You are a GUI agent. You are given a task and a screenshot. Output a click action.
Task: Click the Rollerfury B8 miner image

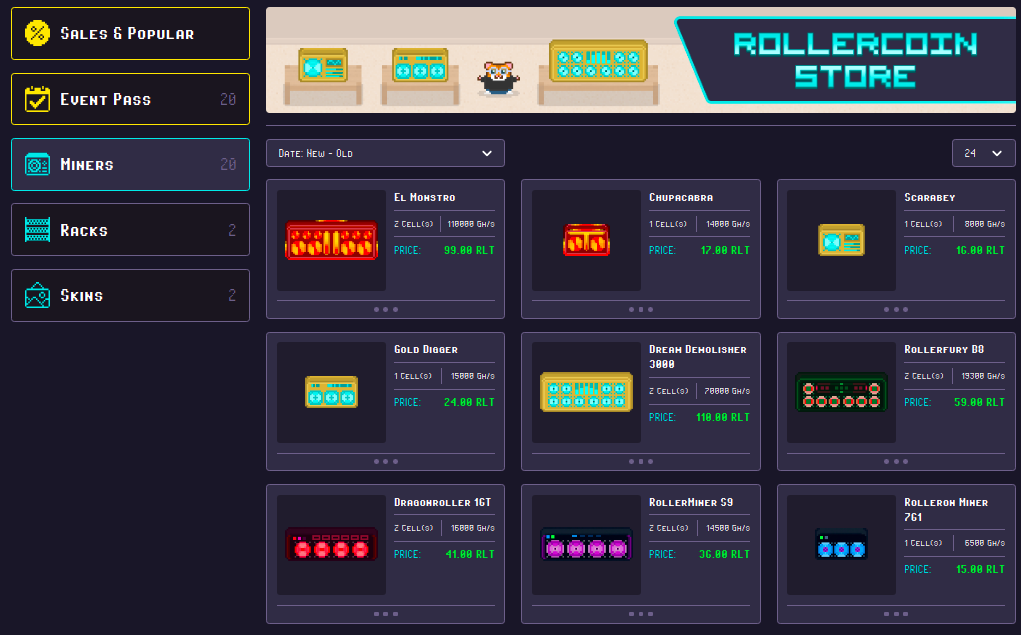[x=841, y=393]
